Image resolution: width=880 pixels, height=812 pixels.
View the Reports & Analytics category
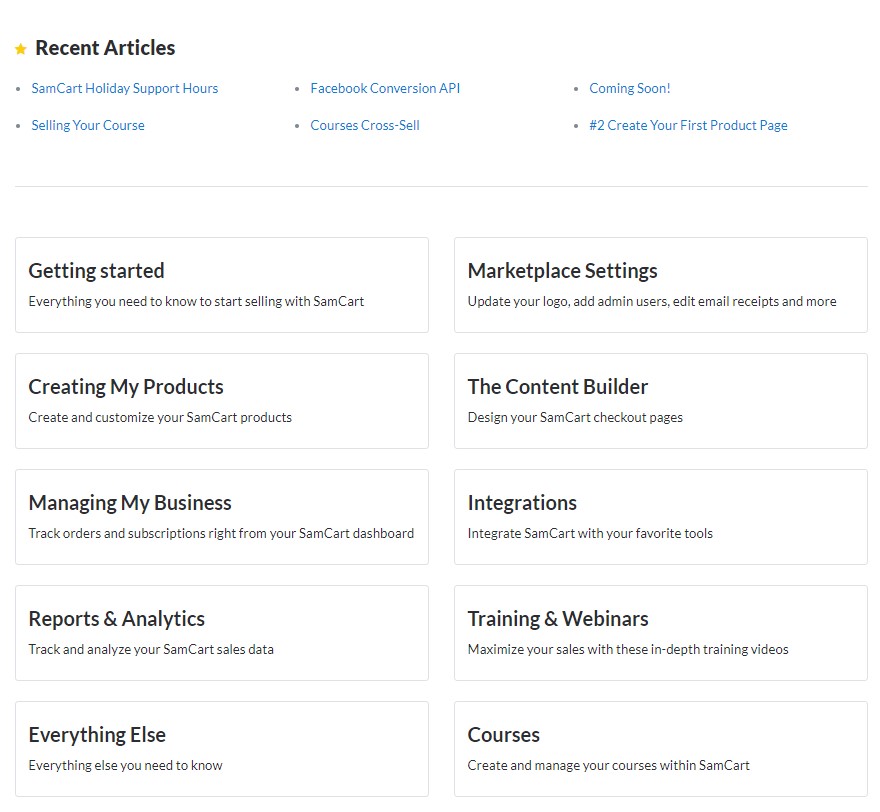(221, 633)
